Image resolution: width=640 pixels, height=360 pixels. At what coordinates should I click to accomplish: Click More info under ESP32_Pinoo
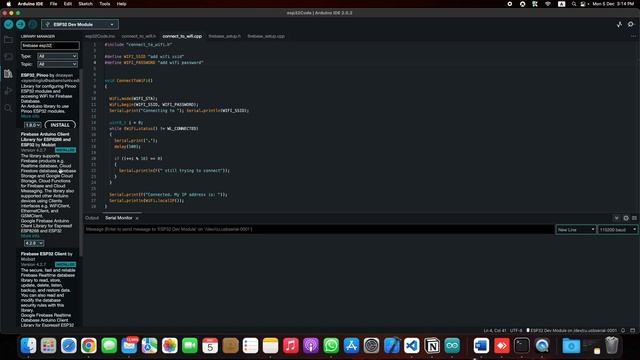[30, 116]
